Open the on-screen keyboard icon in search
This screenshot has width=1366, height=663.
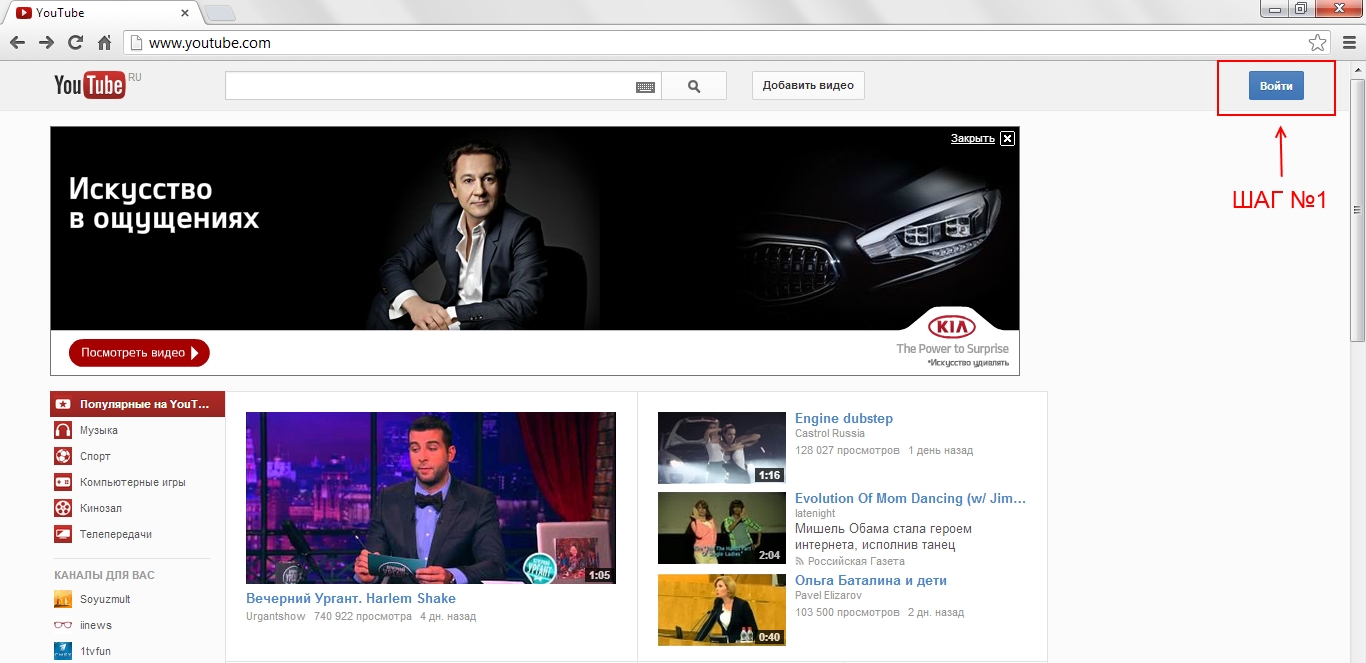coord(646,87)
